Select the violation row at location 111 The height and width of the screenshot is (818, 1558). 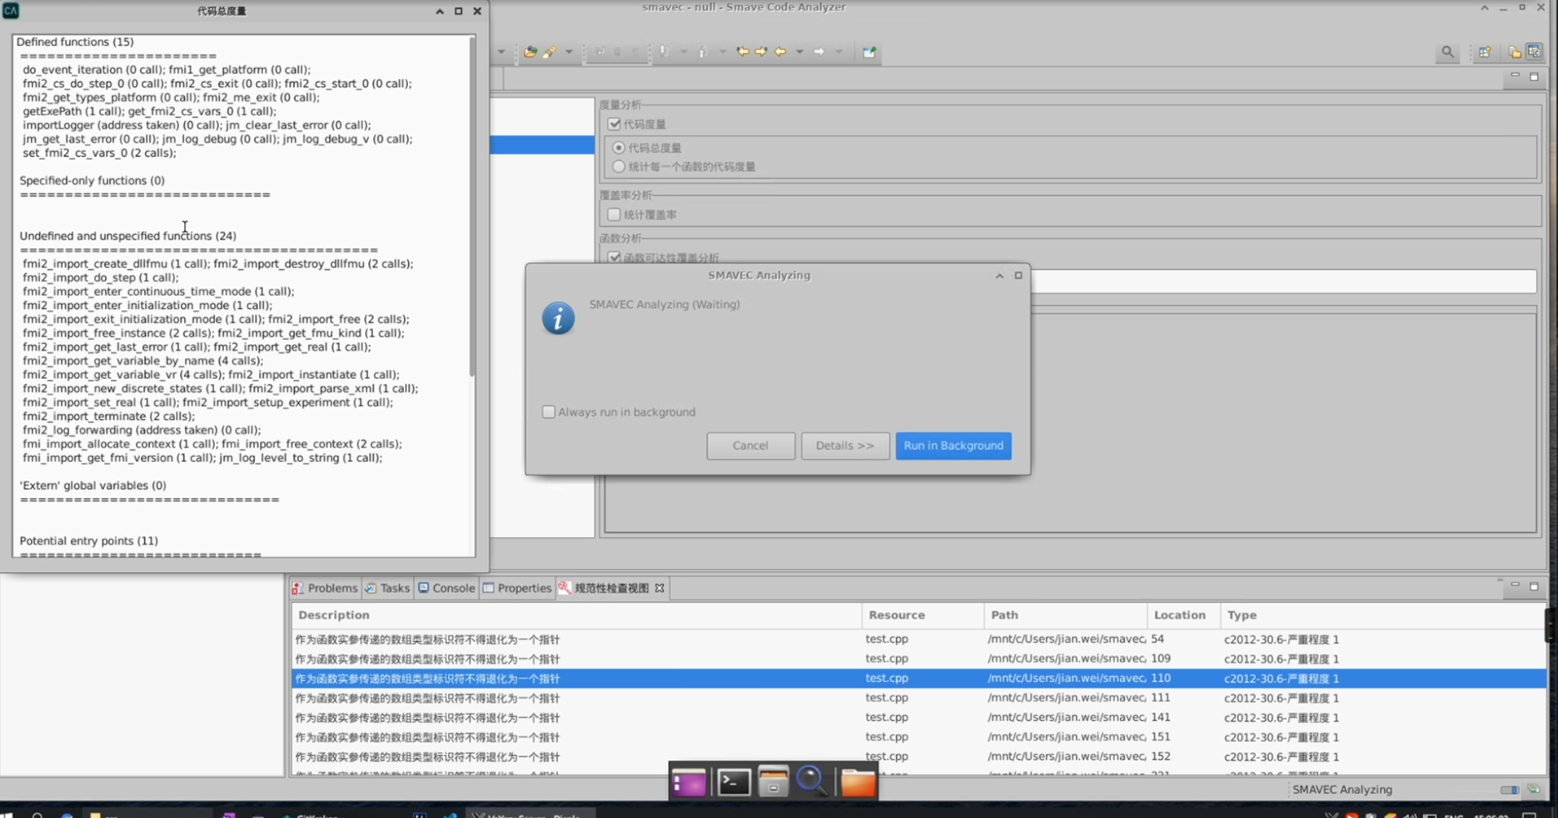(x=918, y=698)
